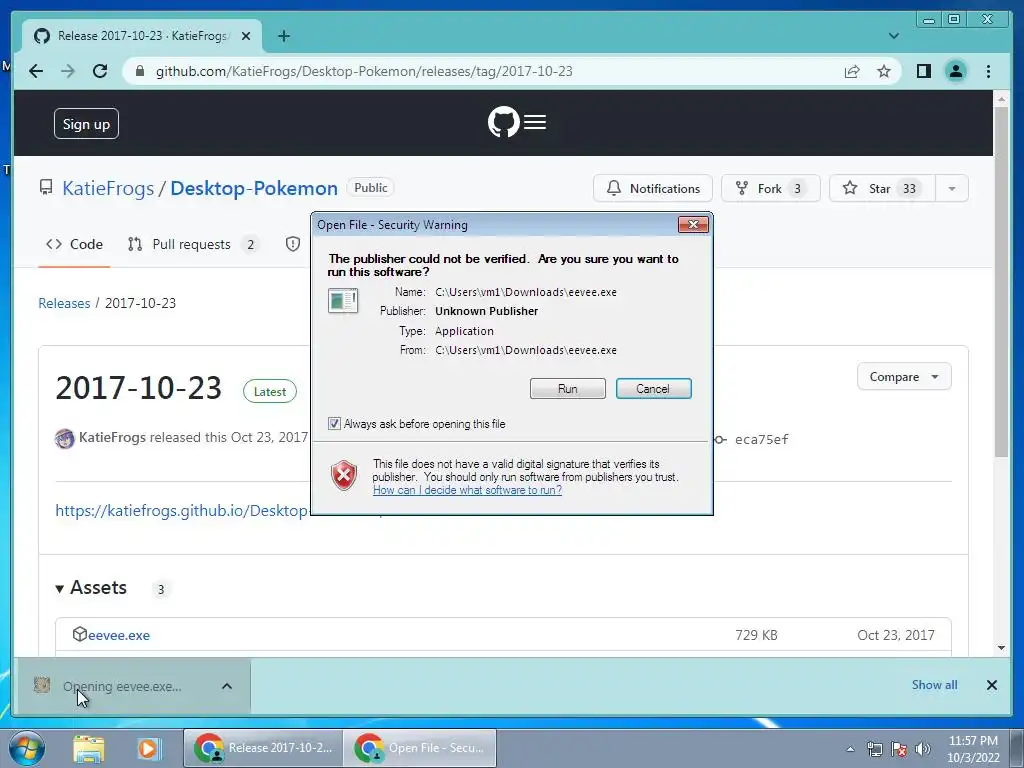Open the Compare dropdown

(x=904, y=377)
